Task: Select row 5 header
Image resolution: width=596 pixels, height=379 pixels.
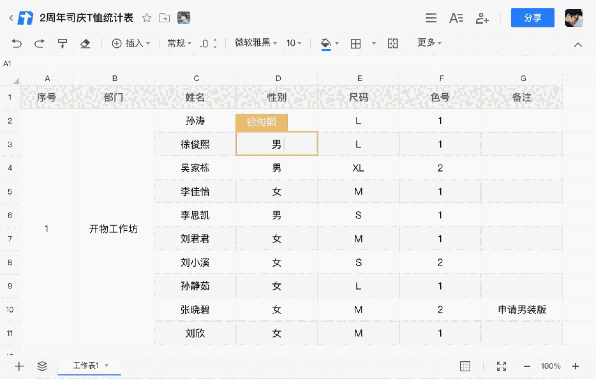Action: [10, 192]
